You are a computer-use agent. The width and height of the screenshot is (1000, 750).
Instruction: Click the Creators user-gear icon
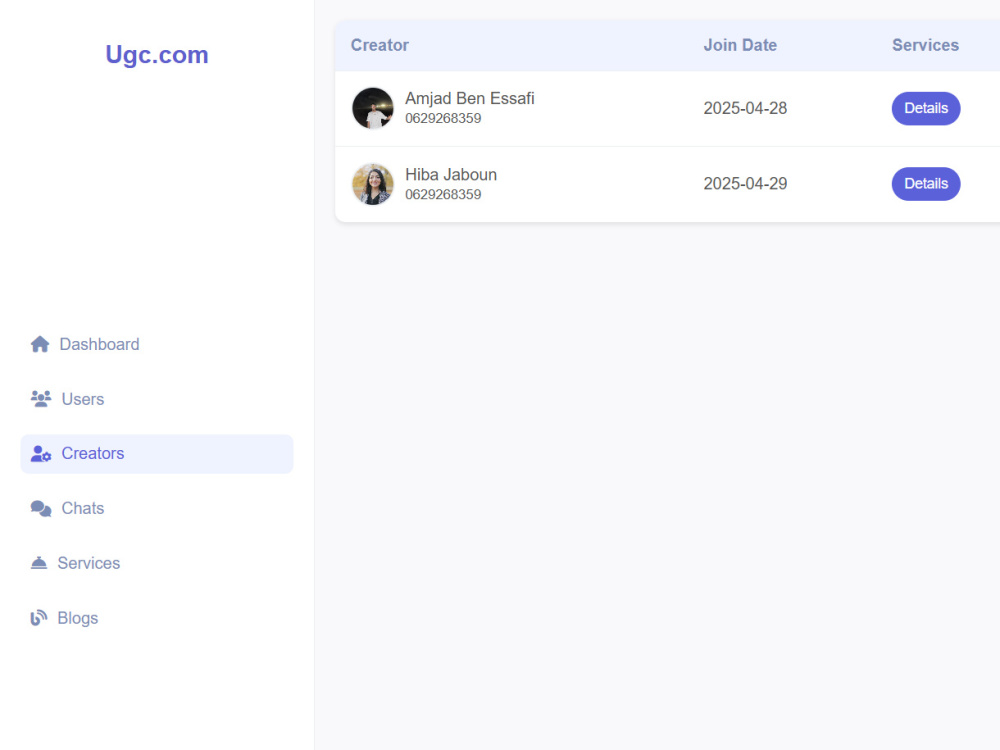coord(41,453)
